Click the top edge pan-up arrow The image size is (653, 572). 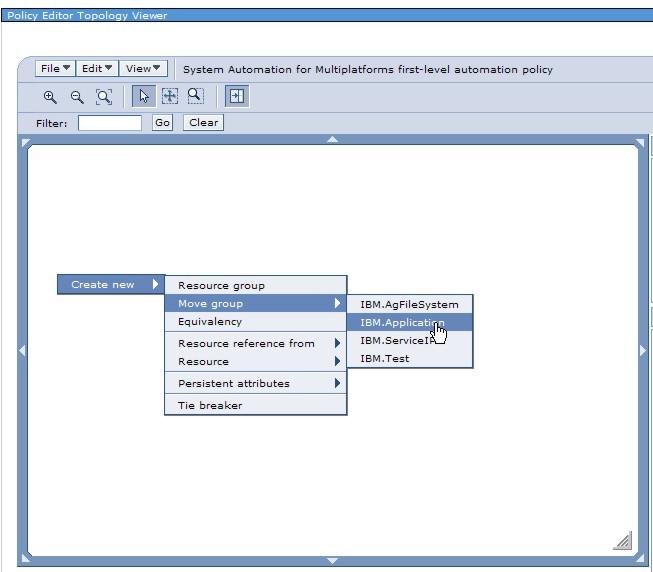(332, 139)
